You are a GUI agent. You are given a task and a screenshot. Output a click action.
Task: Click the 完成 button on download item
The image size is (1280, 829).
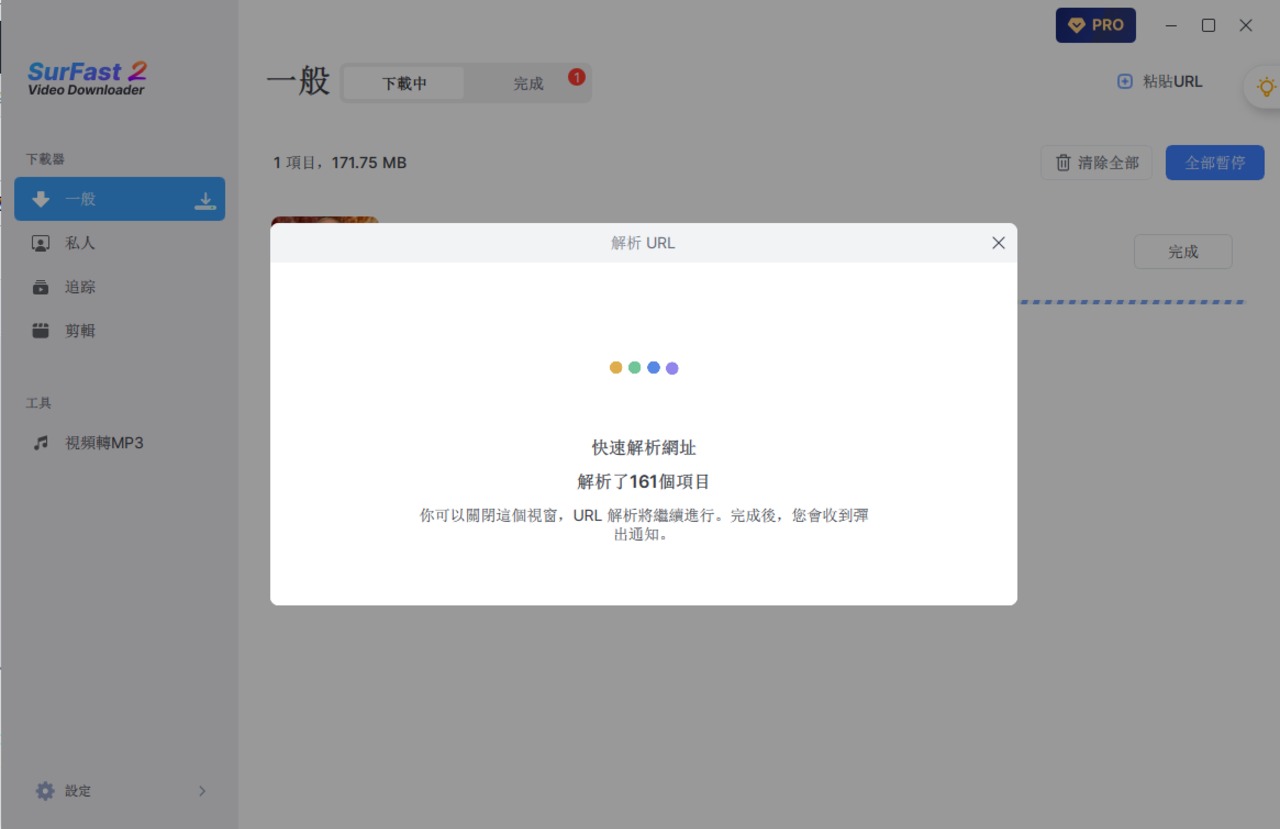1182,252
